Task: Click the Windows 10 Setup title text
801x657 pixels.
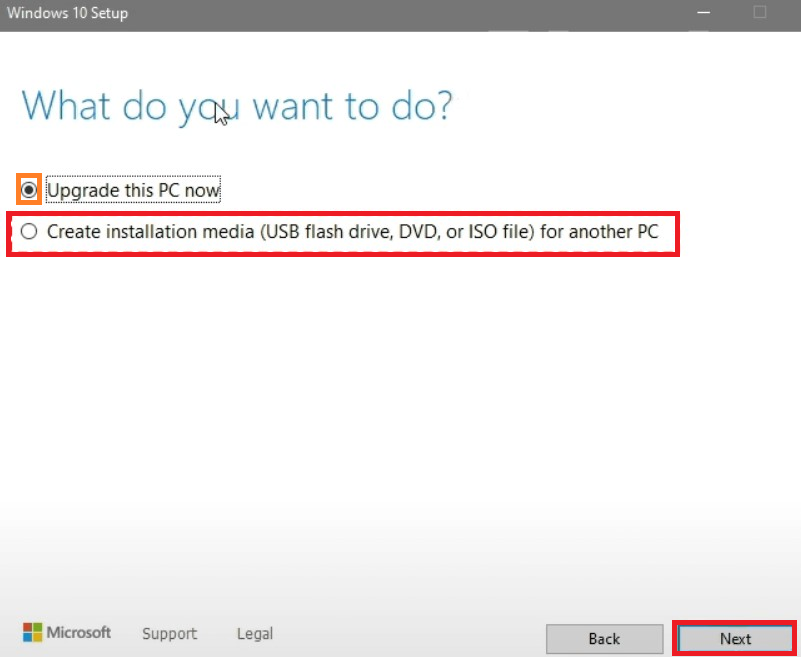Action: pyautogui.click(x=67, y=13)
